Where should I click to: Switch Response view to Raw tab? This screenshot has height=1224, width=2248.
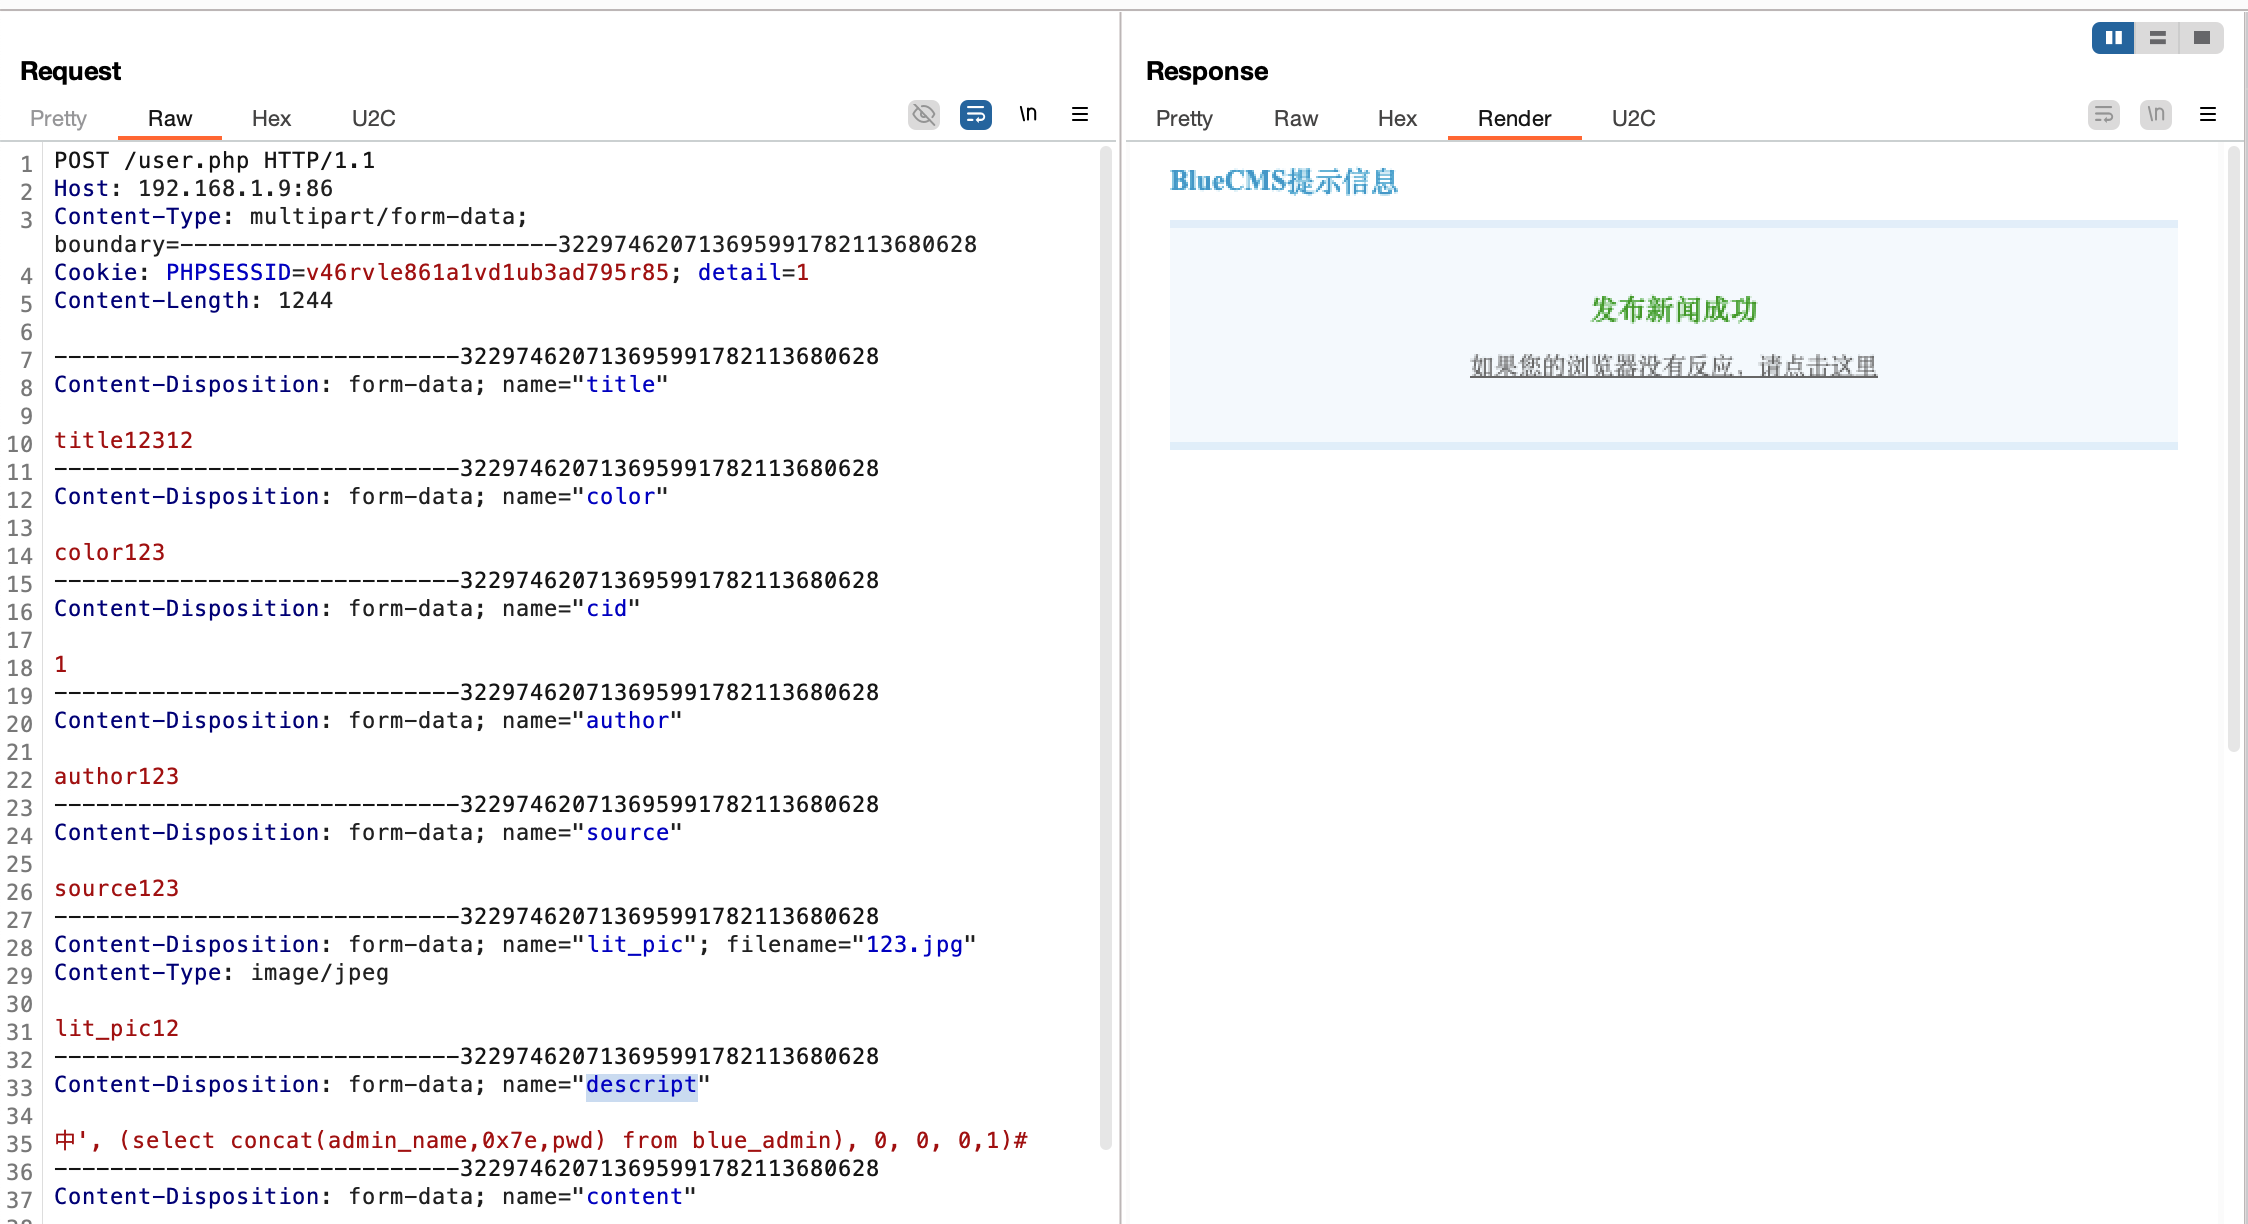point(1296,118)
